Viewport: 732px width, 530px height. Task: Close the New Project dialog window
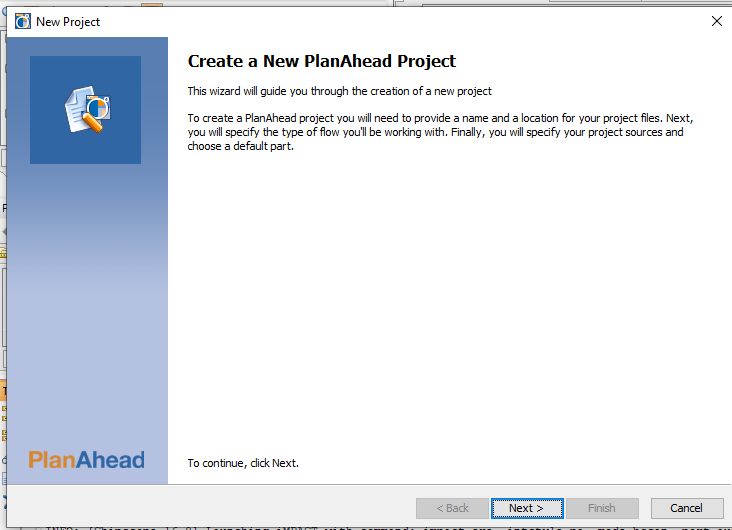(717, 21)
